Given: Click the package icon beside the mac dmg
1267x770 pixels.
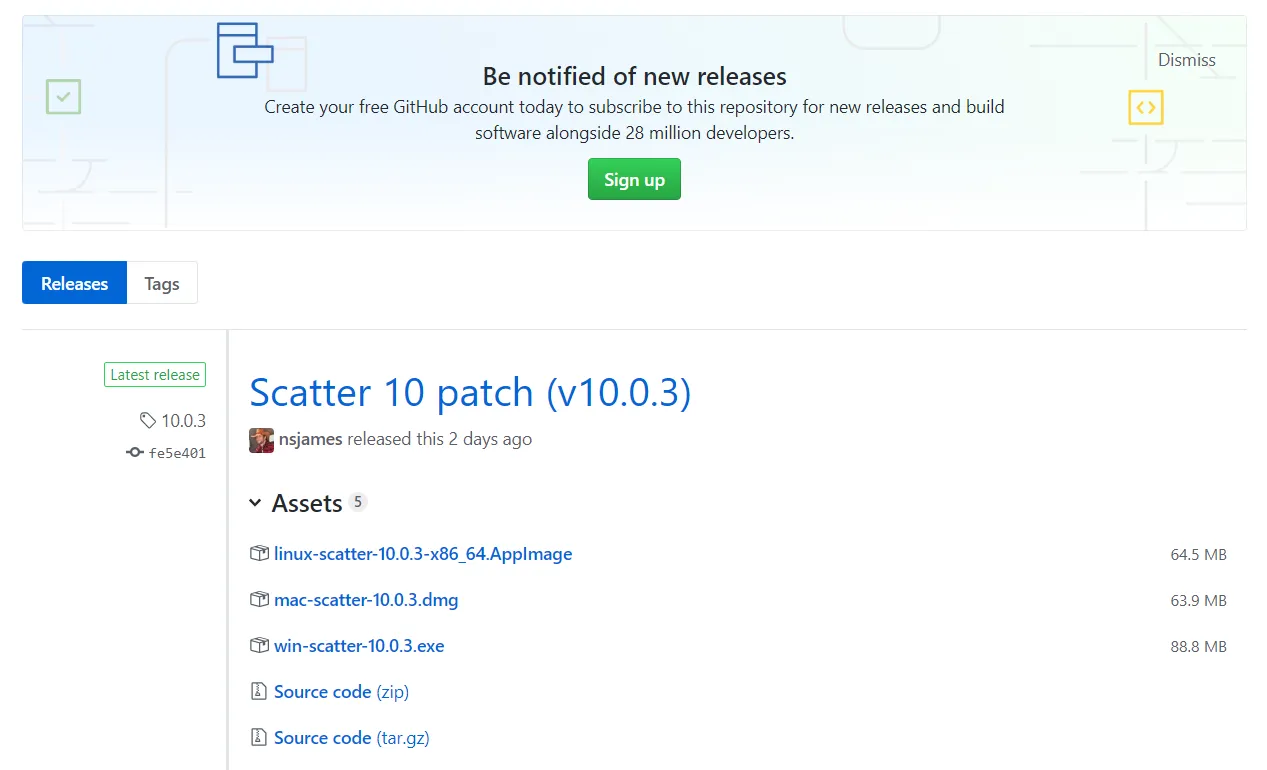Looking at the screenshot, I should point(259,600).
